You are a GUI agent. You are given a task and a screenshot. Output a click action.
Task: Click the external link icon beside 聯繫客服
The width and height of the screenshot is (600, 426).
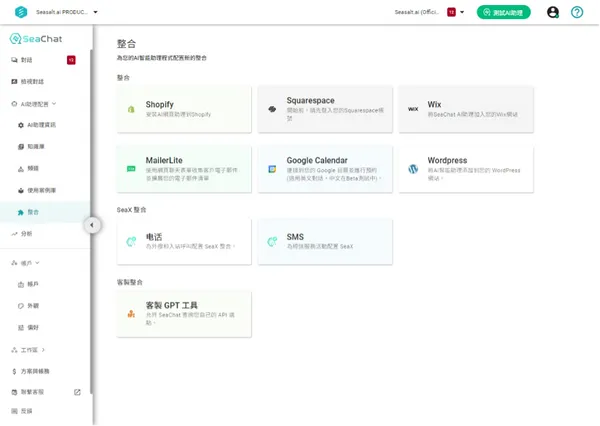pyautogui.click(x=77, y=392)
